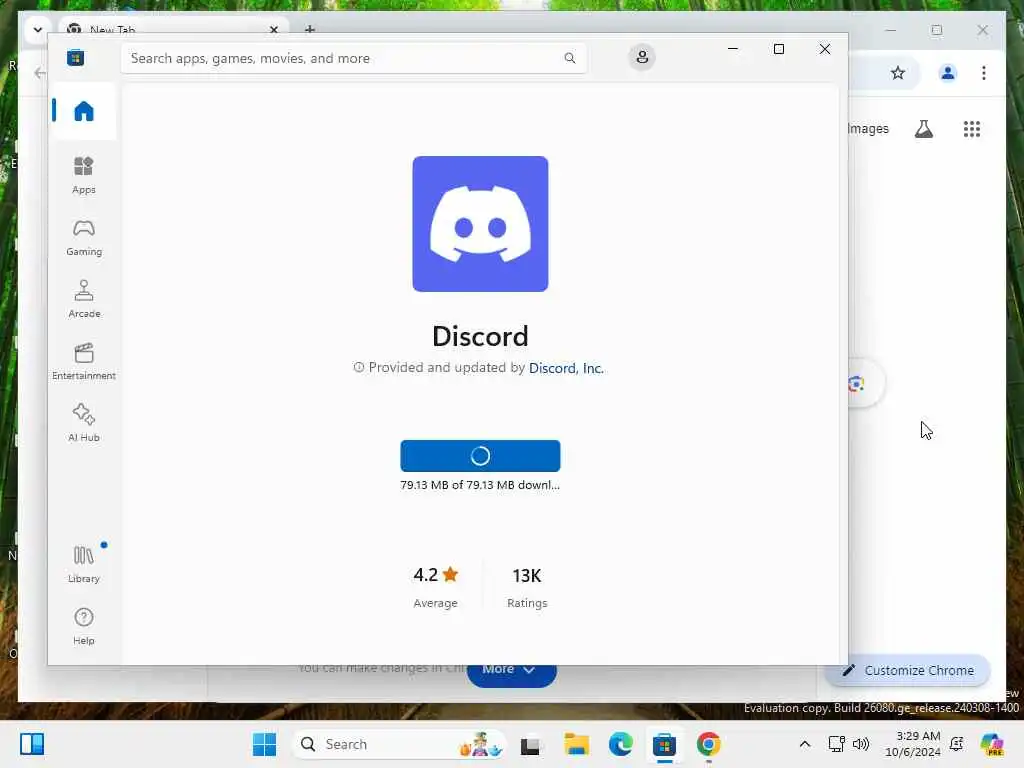Open Widgets panel from taskbar

pyautogui.click(x=32, y=744)
